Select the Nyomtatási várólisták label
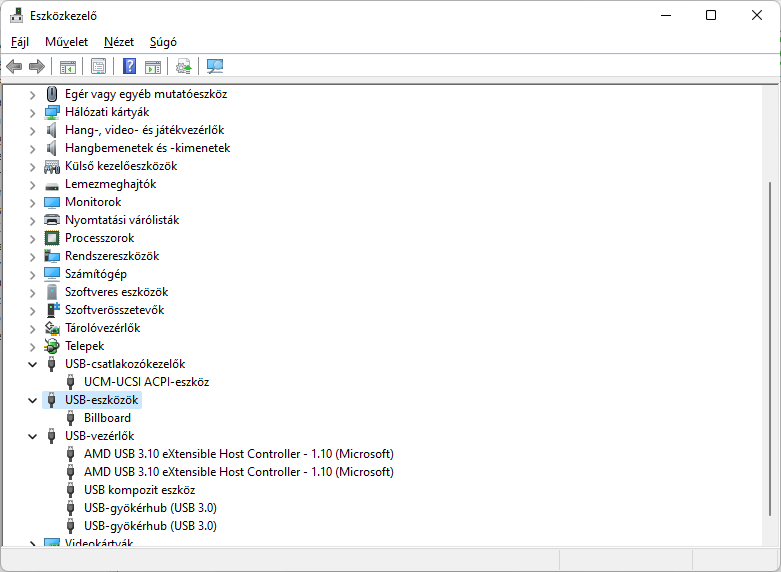781x572 pixels. [x=122, y=220]
